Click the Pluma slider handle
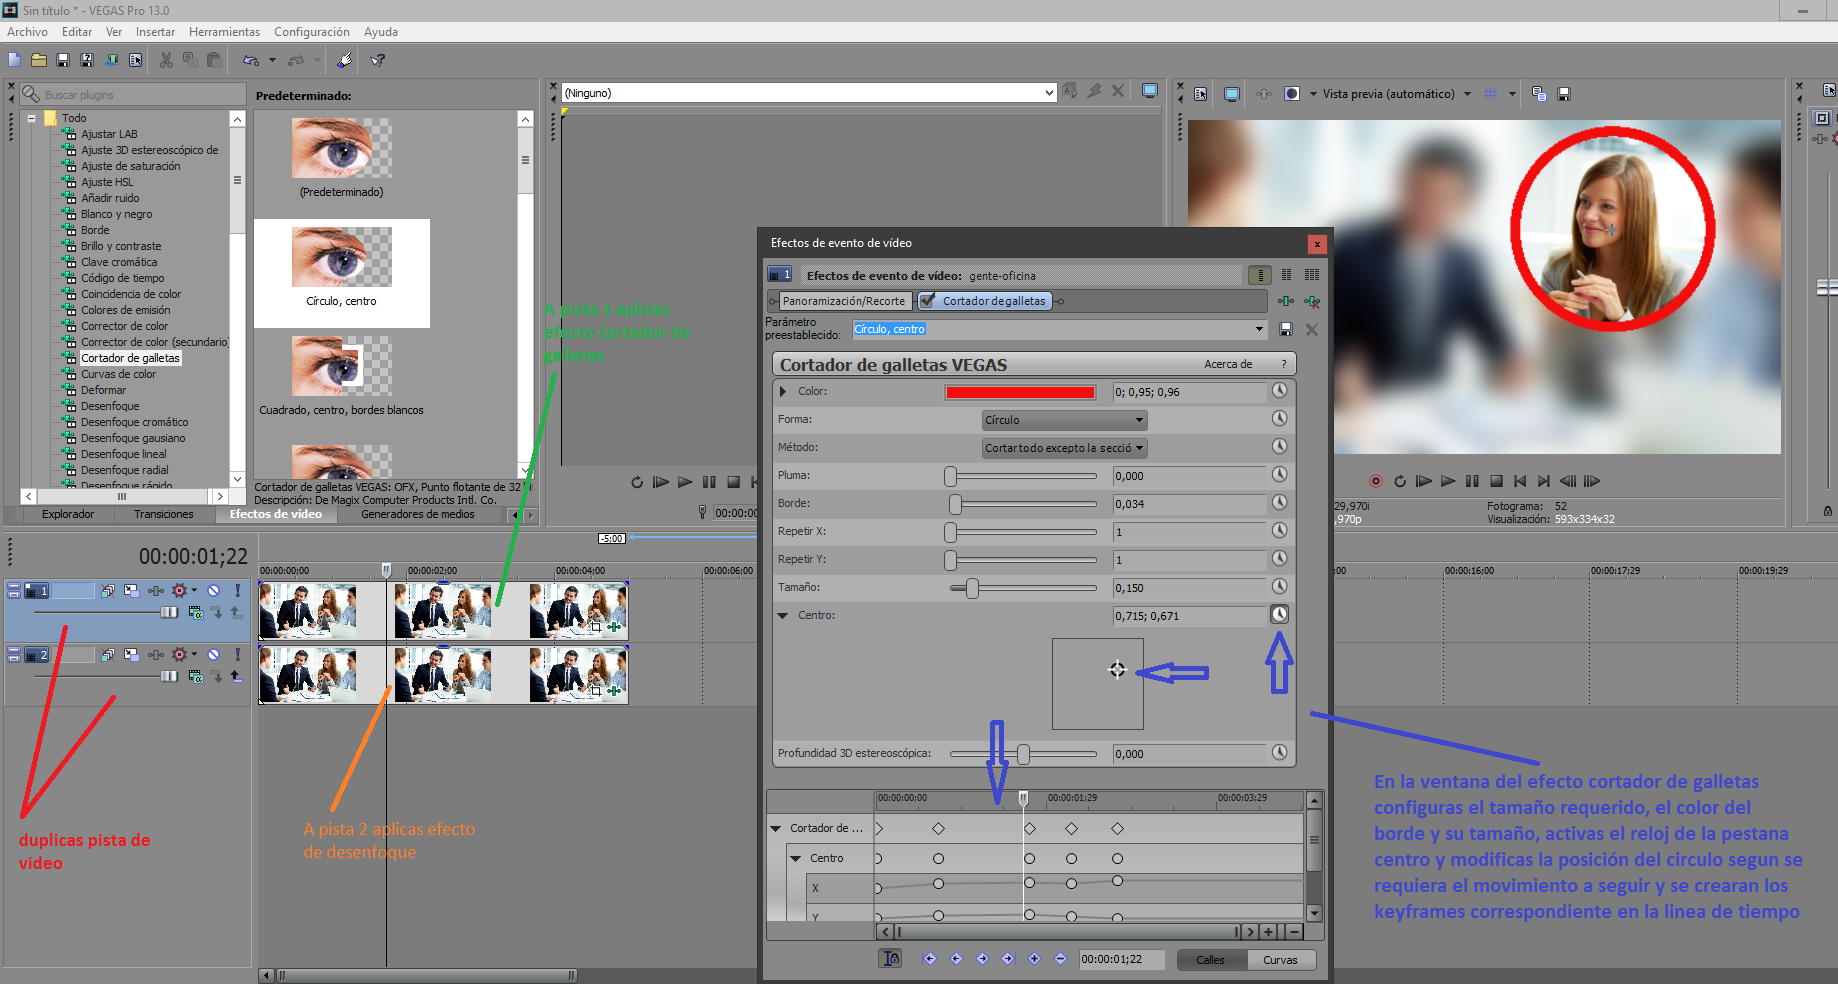1838x984 pixels. (x=951, y=476)
